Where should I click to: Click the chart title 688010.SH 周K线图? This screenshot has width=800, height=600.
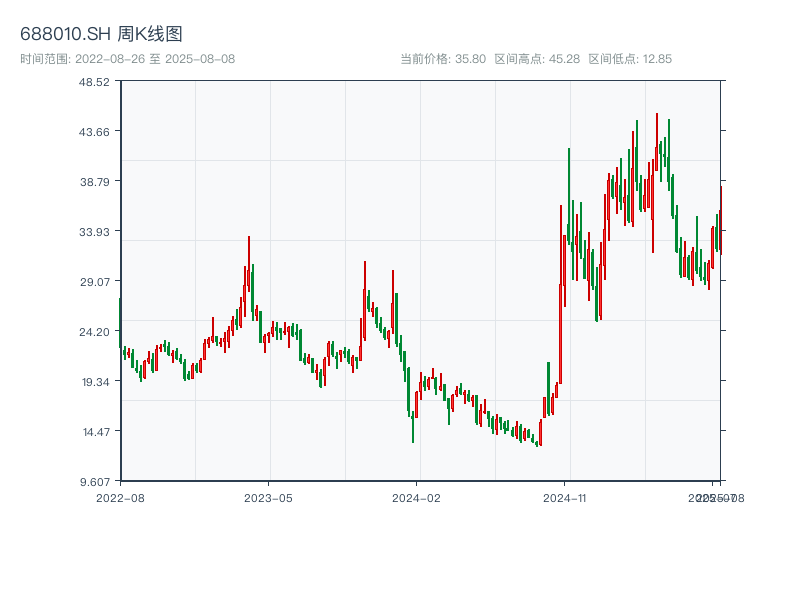pyautogui.click(x=101, y=34)
